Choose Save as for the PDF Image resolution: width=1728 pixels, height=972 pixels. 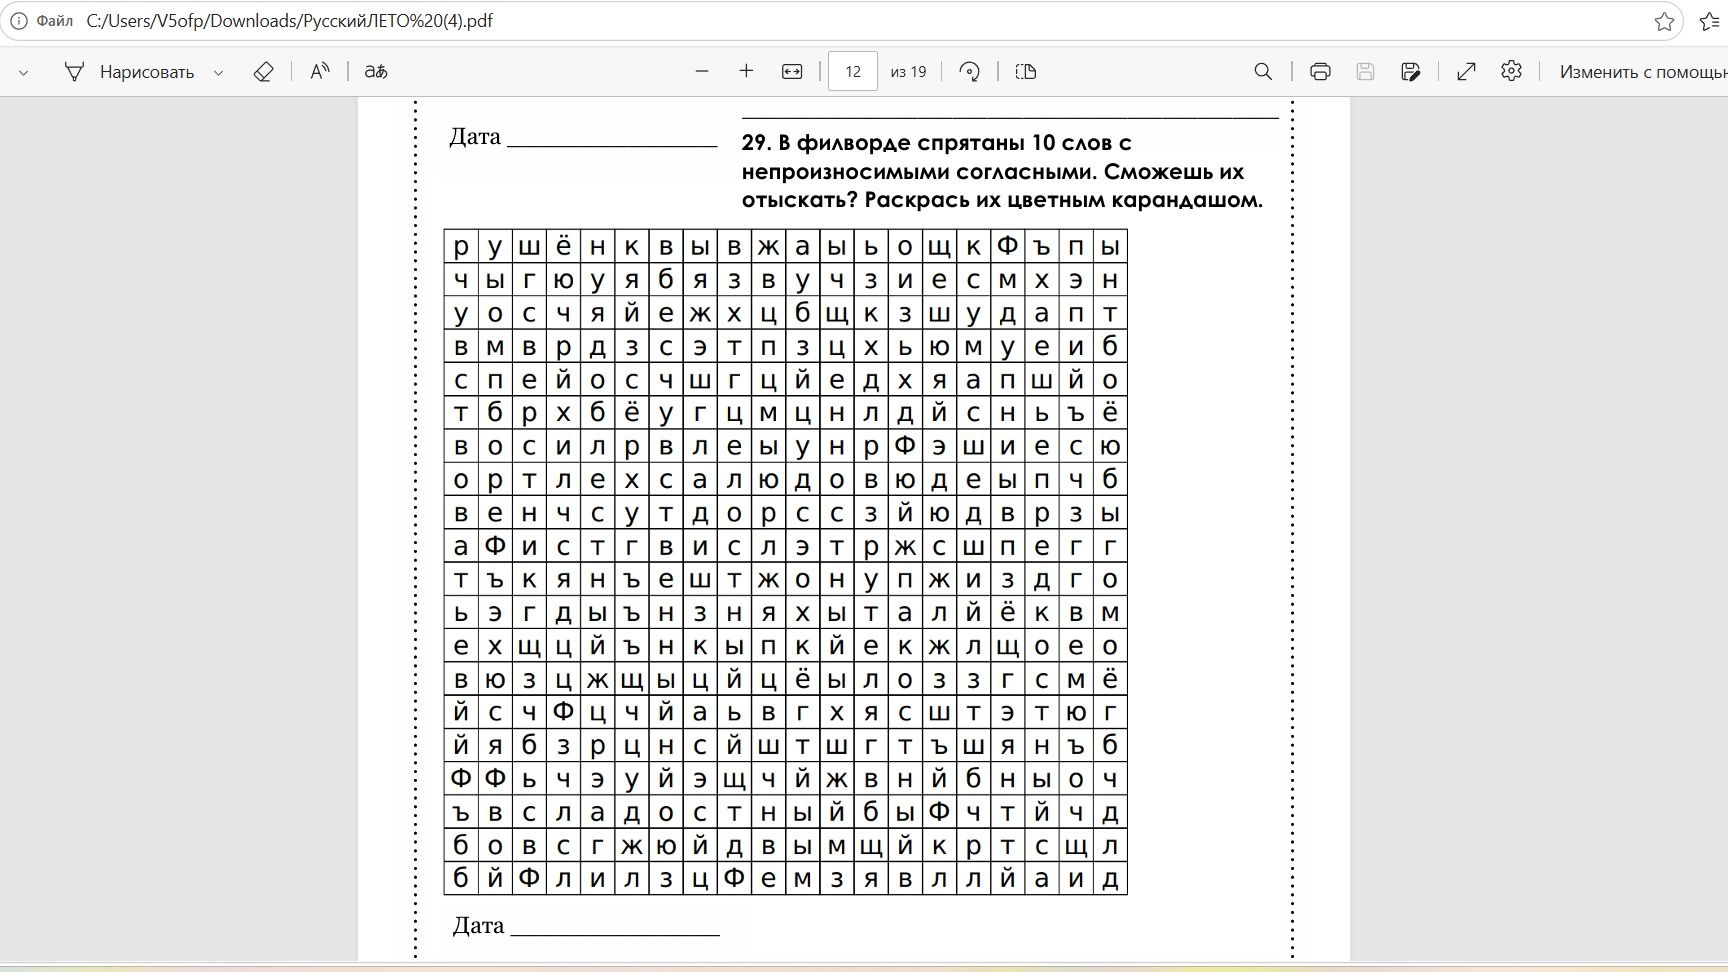coord(1411,71)
